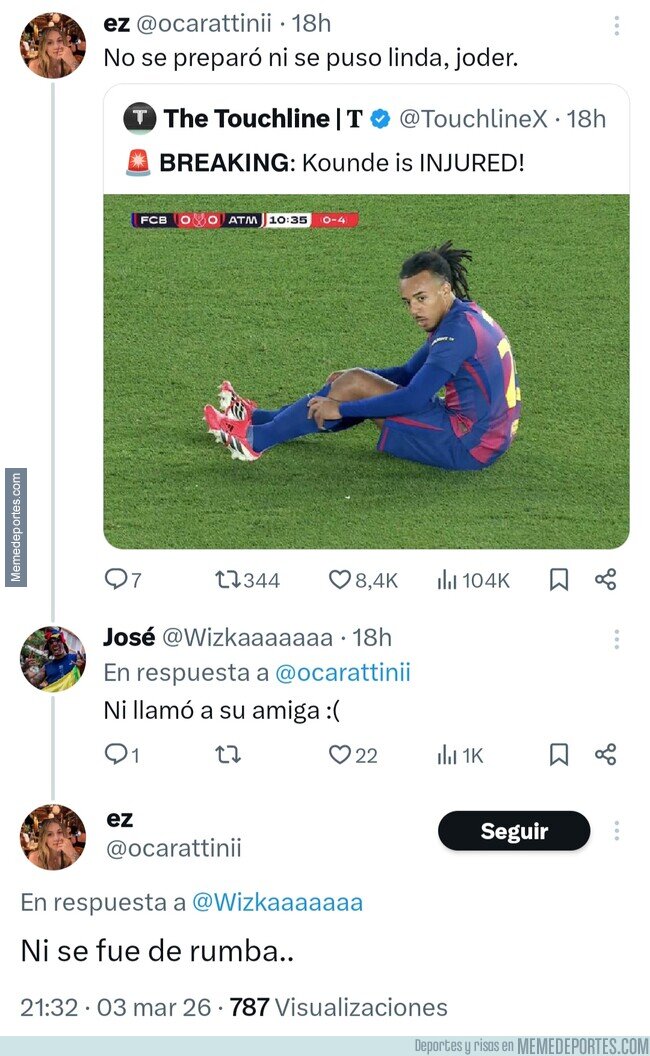The width and height of the screenshot is (650, 1056).
Task: Open ez's profile avatar
Action: [x=53, y=44]
